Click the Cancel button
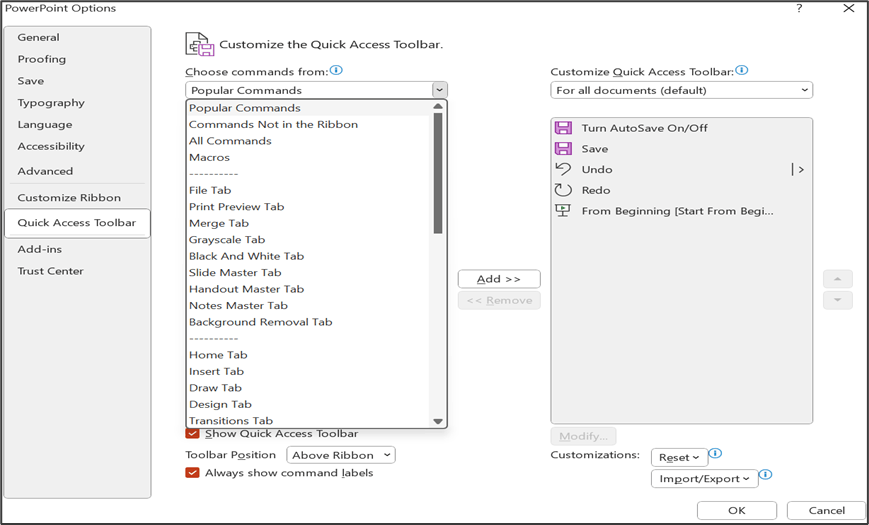Viewport: 869px width, 525px height. coord(826,510)
